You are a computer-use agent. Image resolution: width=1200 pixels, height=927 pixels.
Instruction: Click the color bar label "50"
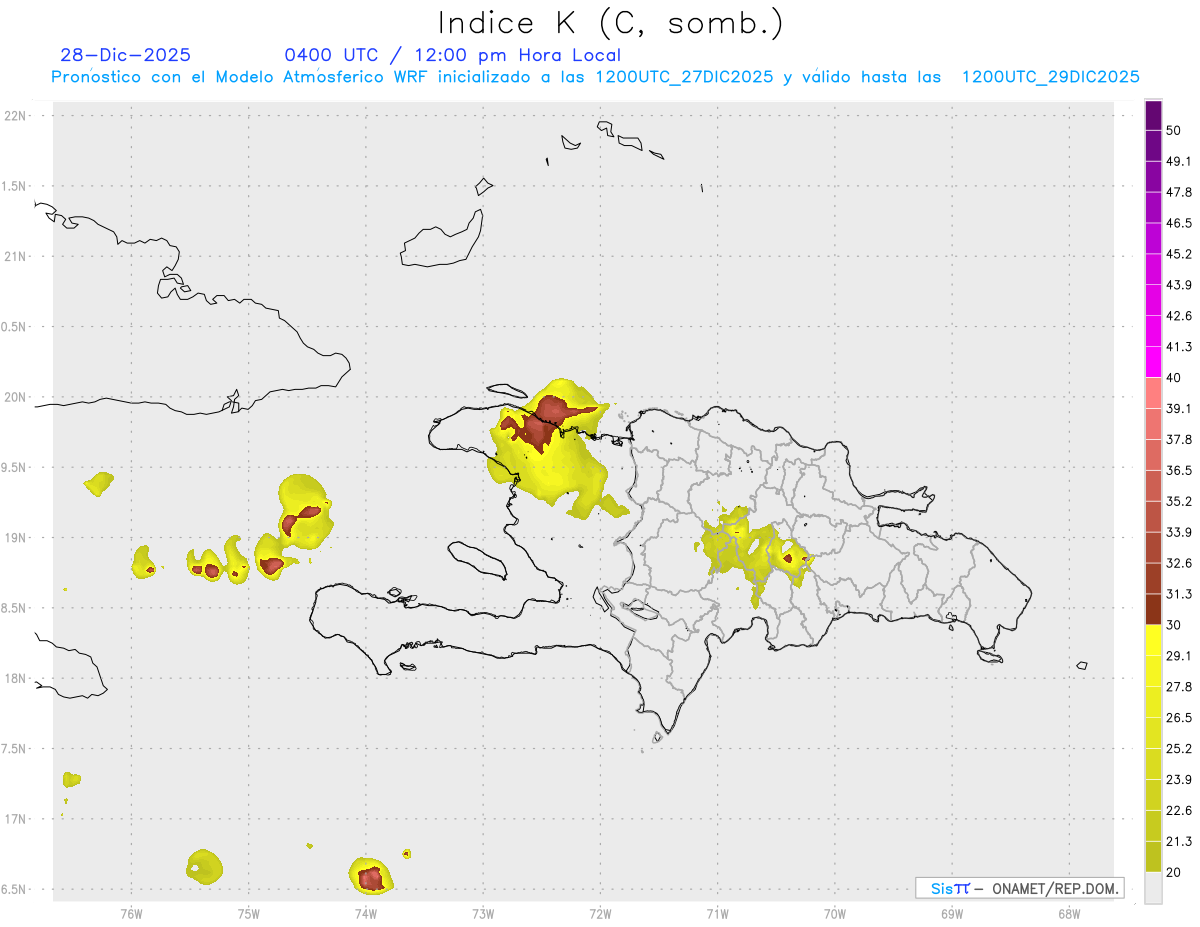1174,131
